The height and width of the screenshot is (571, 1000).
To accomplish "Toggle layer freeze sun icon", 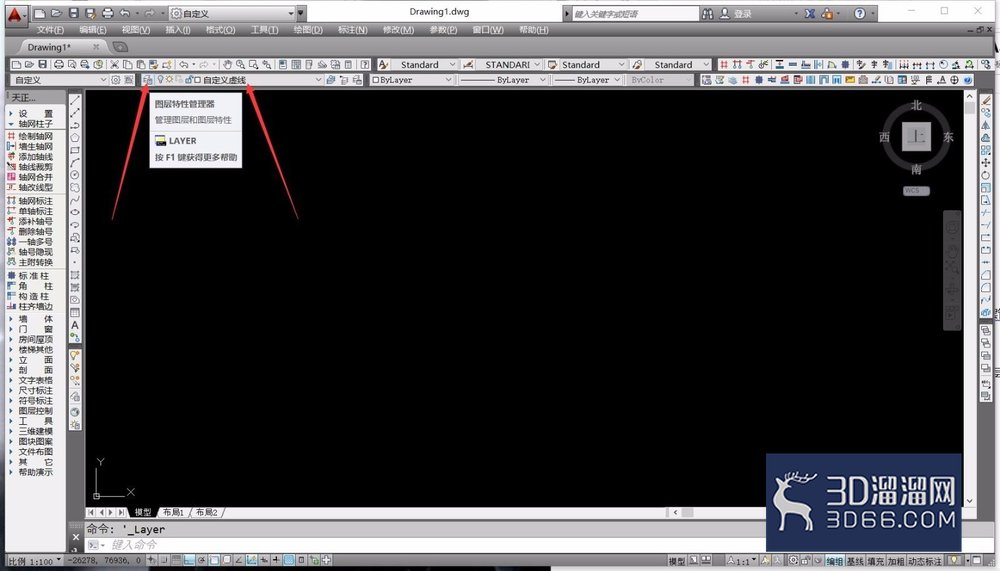I will click(x=169, y=80).
